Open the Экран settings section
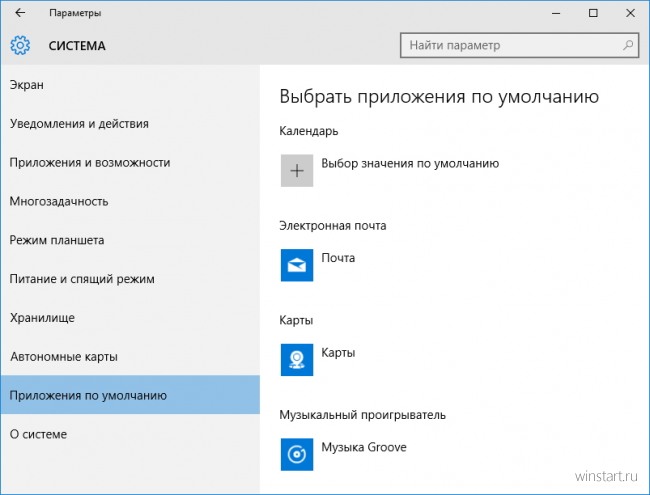Image resolution: width=650 pixels, height=495 pixels. coord(27,85)
